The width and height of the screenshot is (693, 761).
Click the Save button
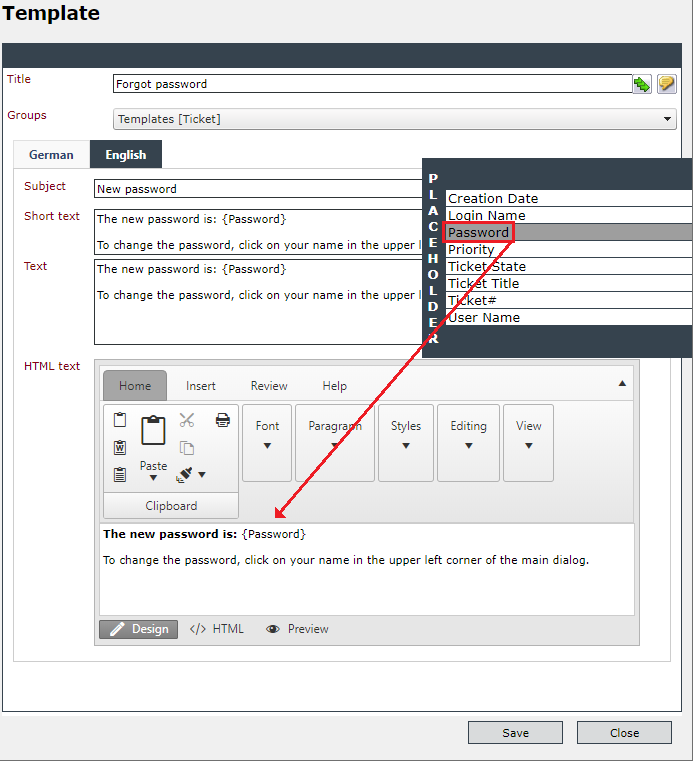point(515,733)
